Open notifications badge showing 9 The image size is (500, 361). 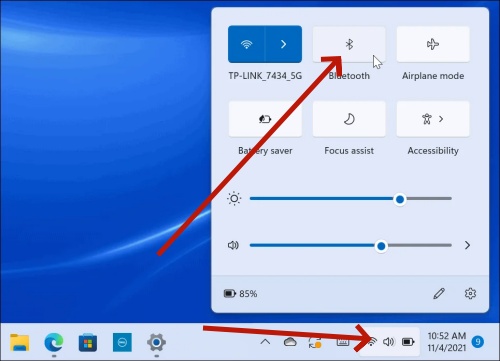click(x=478, y=342)
